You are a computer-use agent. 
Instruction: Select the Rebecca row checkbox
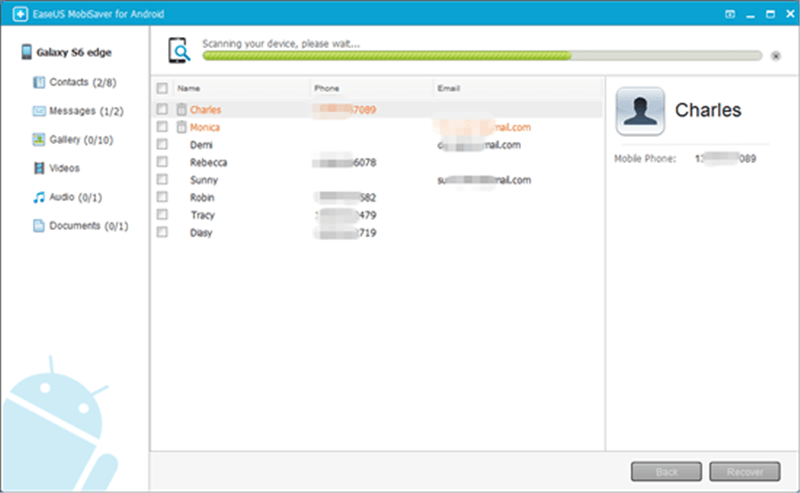(162, 162)
